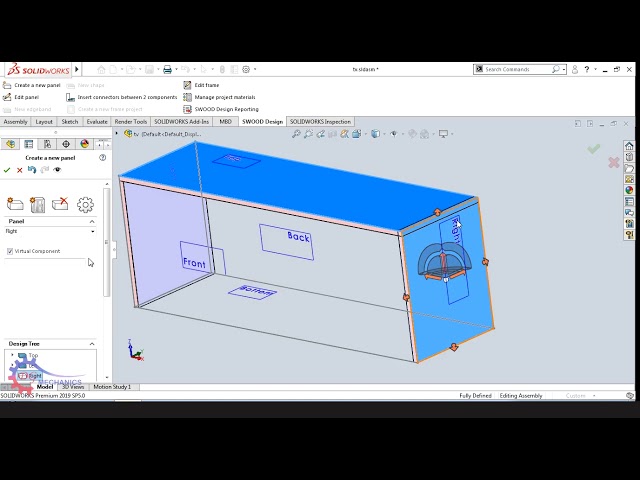Switch to Model bottom tab
This screenshot has width=640, height=480.
[44, 387]
